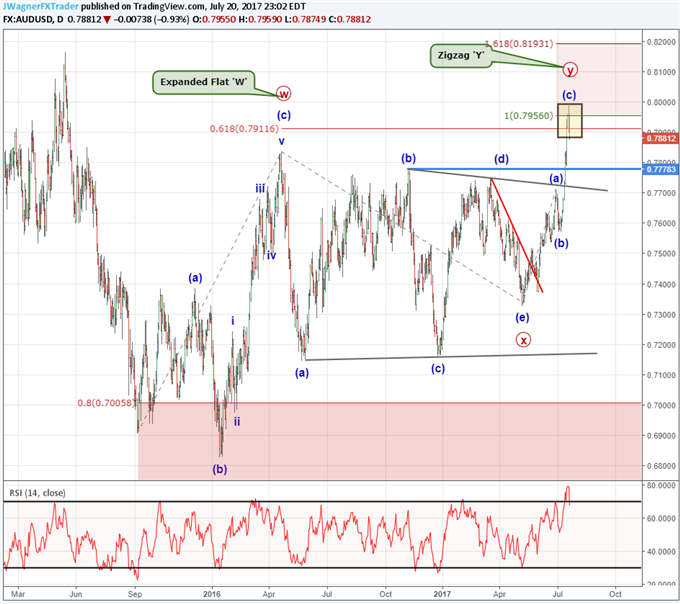Screen dimensions: 680x604
Task: Select the FX:AUDUSD, D symbol label
Action: (33, 20)
